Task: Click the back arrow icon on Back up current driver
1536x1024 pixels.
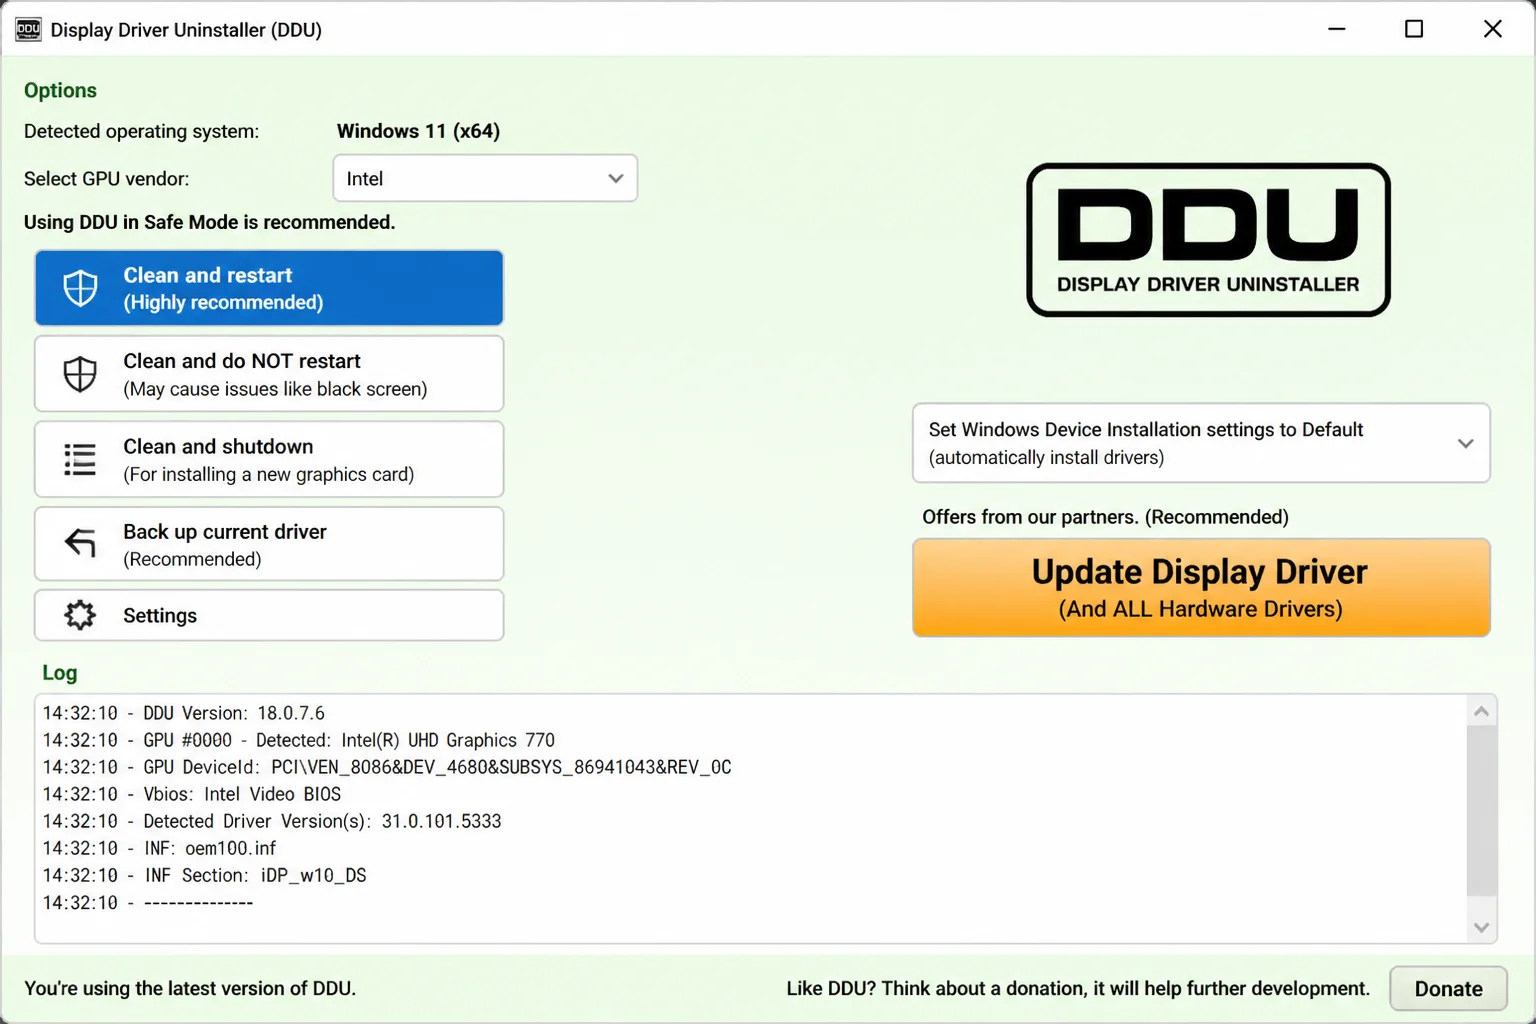Action: click(x=80, y=543)
